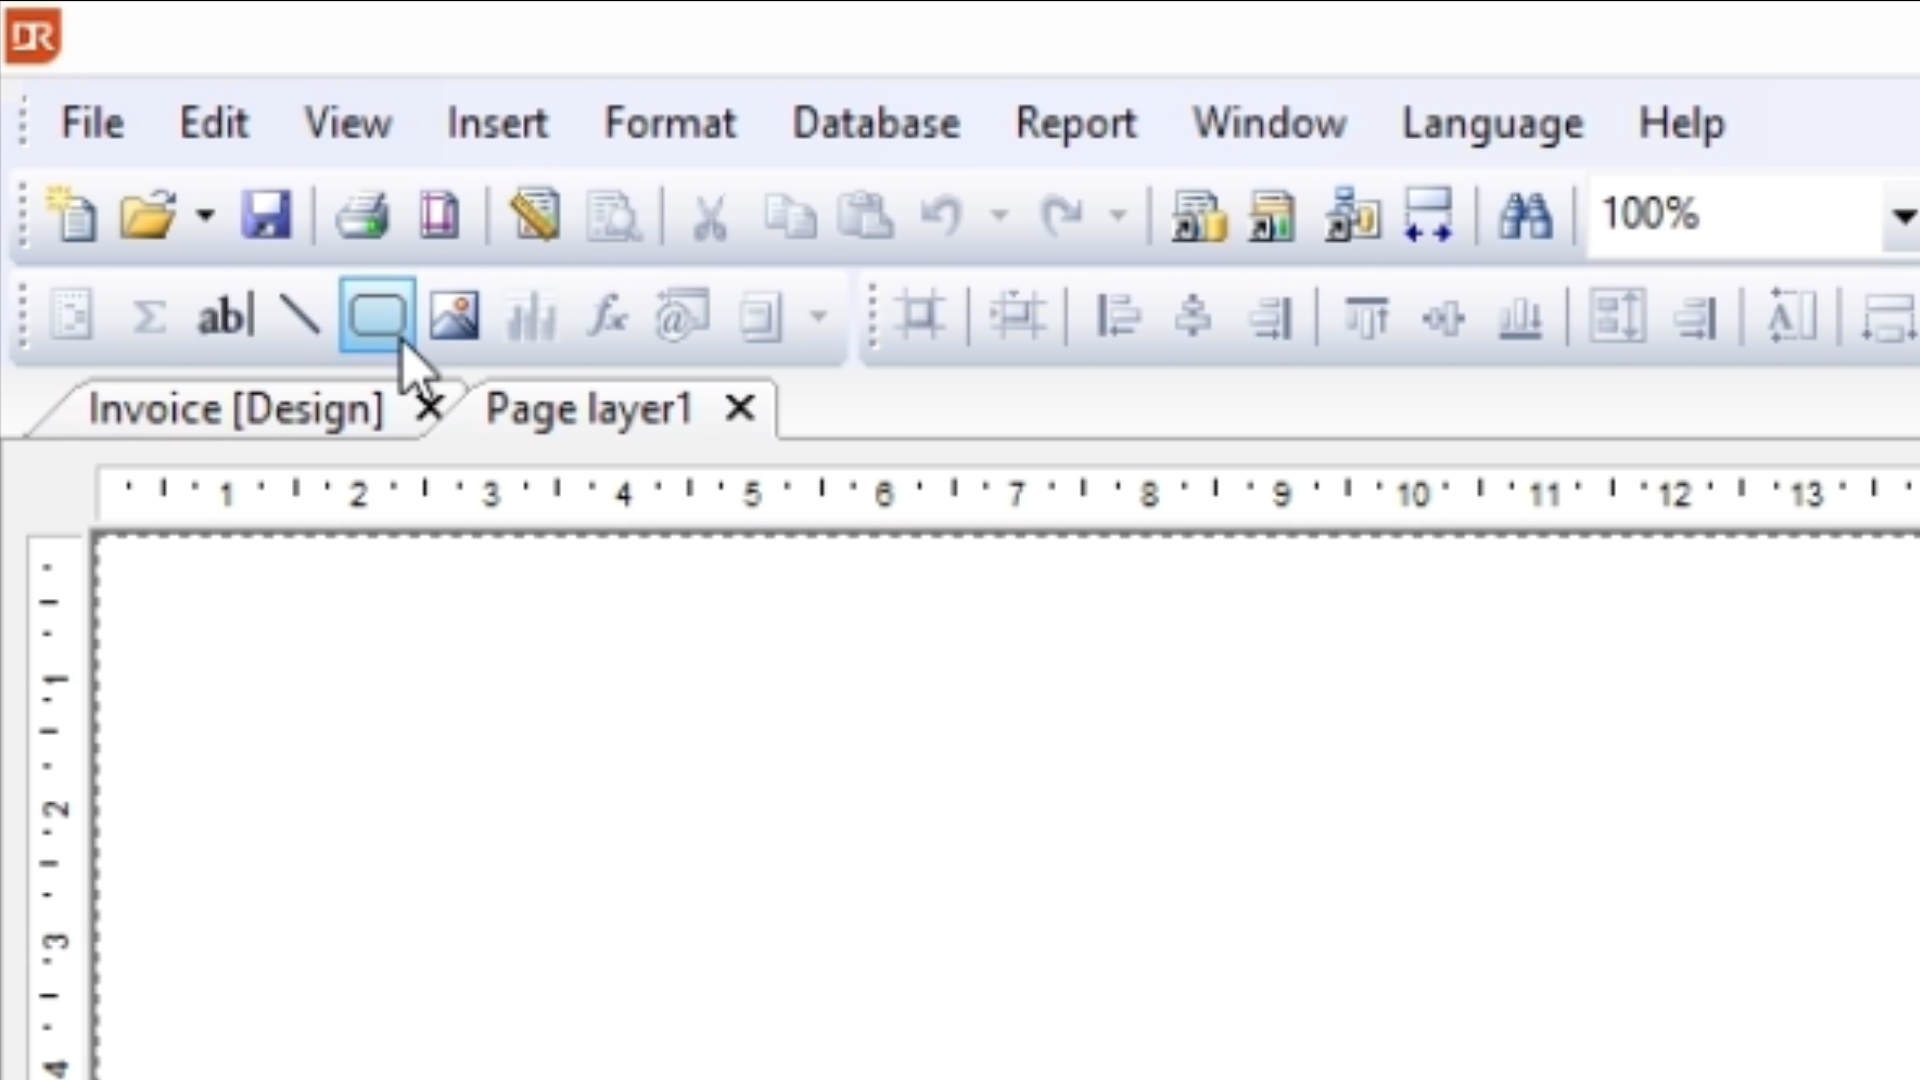Select the Insert Text Object tool
Screen dimensions: 1920x1080
coord(226,317)
